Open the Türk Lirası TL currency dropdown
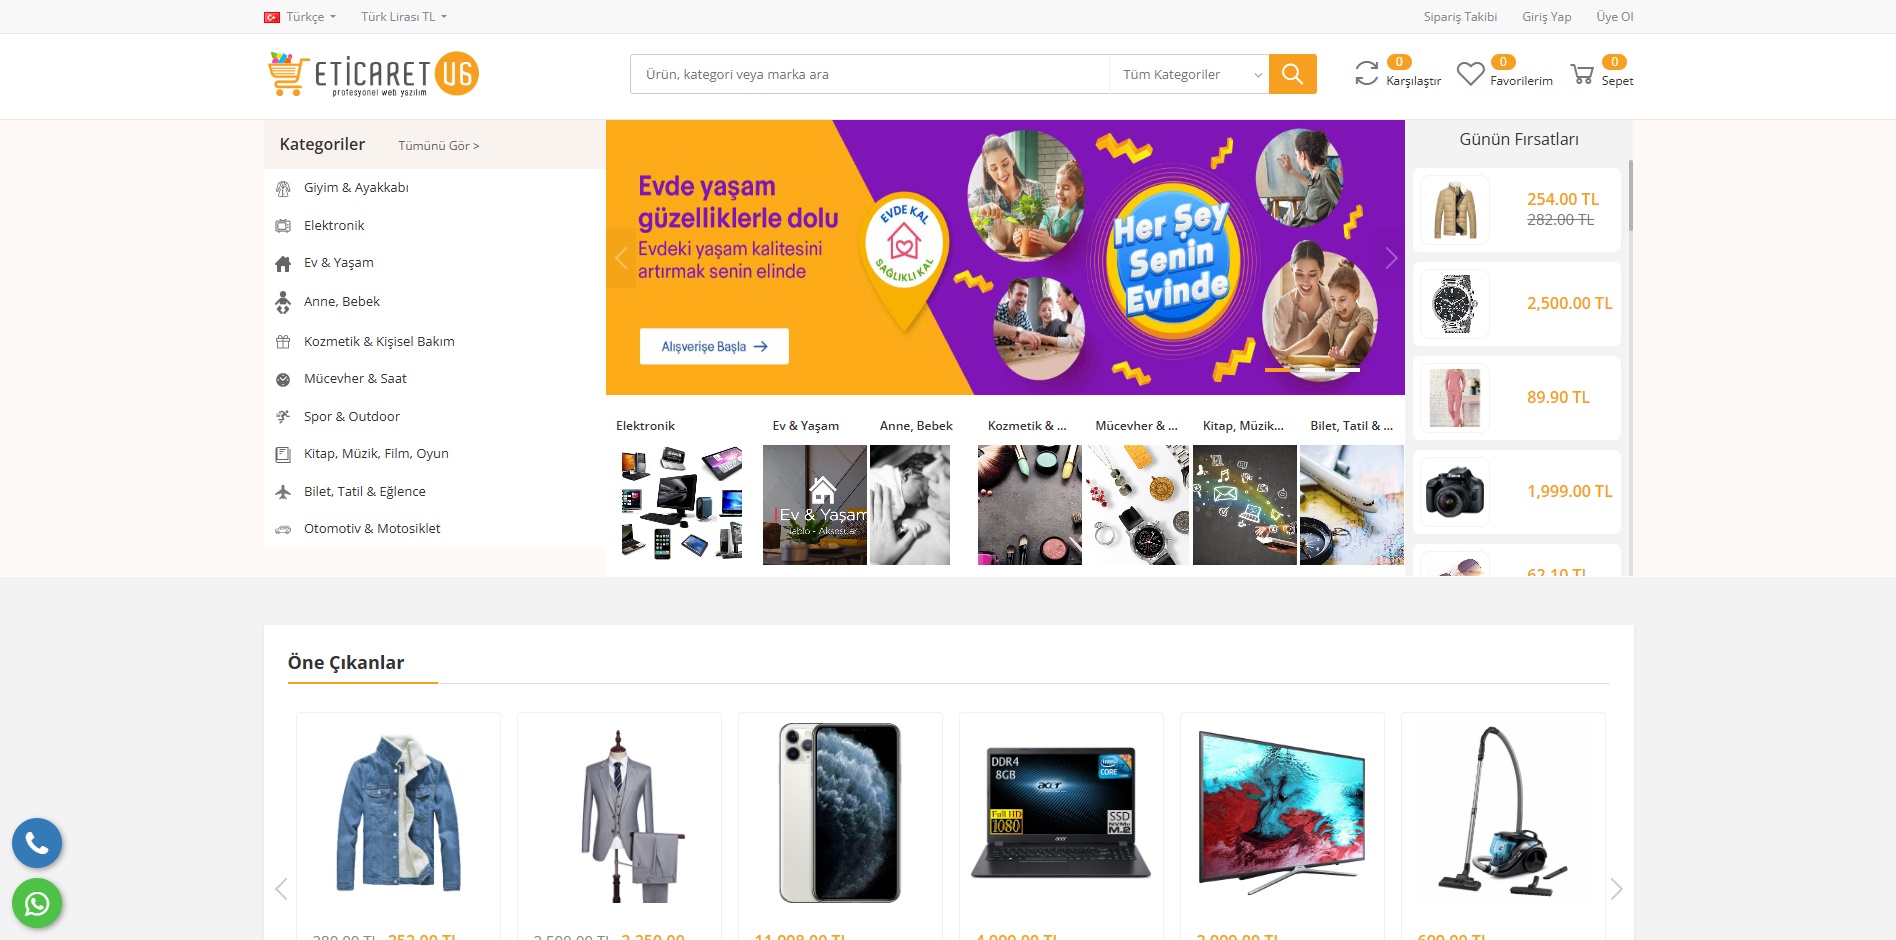 [x=404, y=17]
